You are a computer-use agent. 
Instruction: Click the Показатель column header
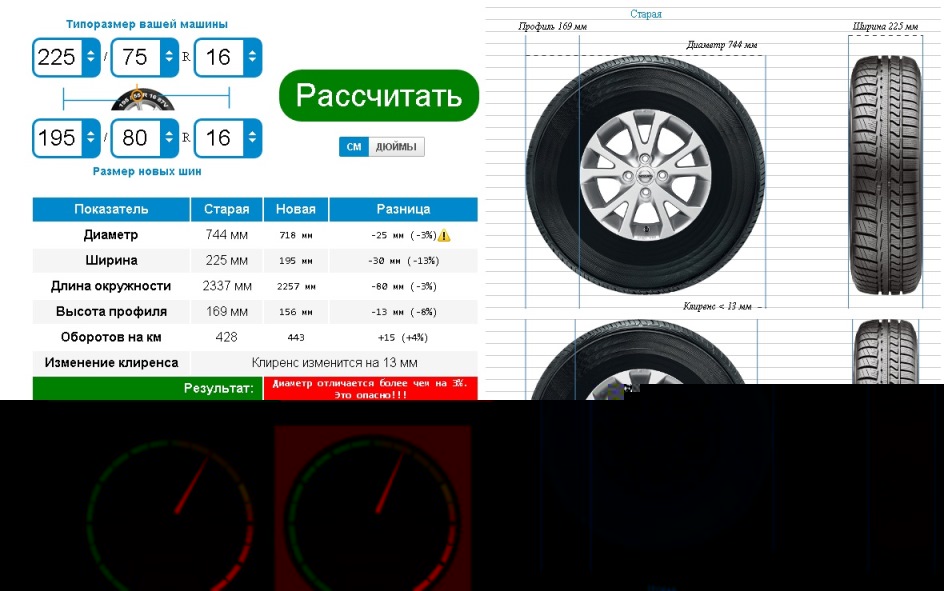(x=111, y=209)
